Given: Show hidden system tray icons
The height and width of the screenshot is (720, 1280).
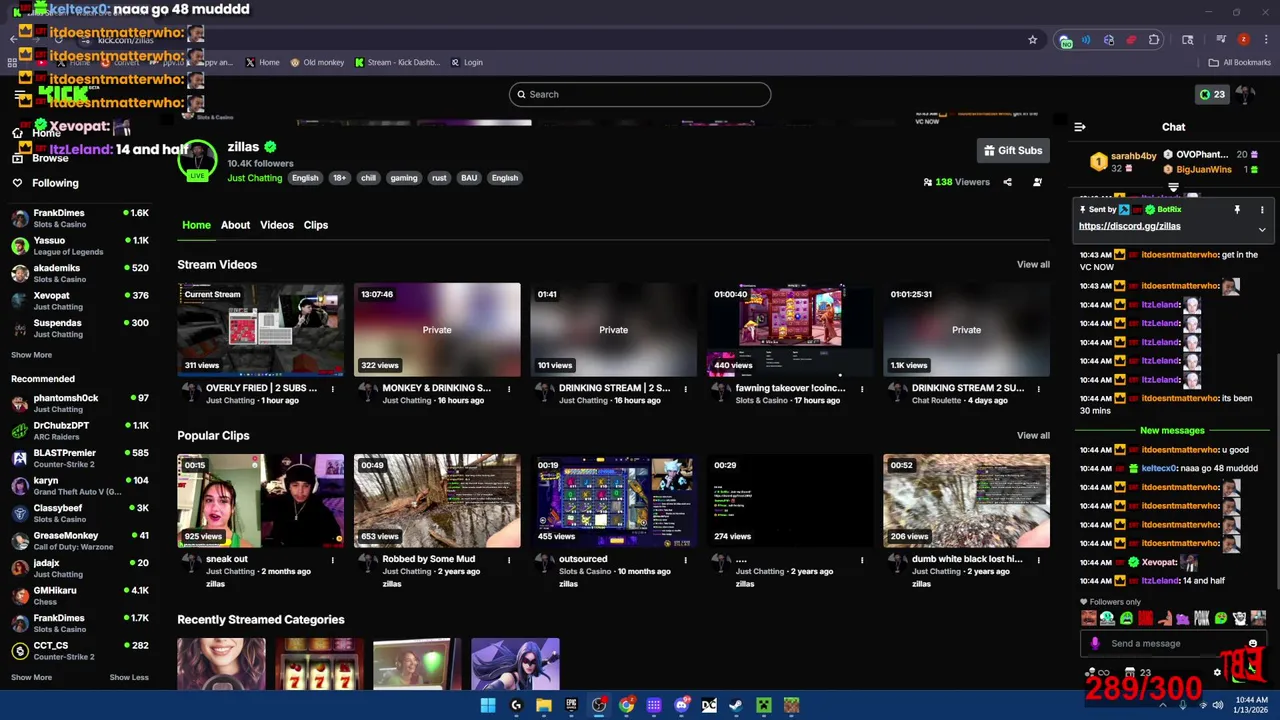Looking at the screenshot, I should coord(1162,705).
